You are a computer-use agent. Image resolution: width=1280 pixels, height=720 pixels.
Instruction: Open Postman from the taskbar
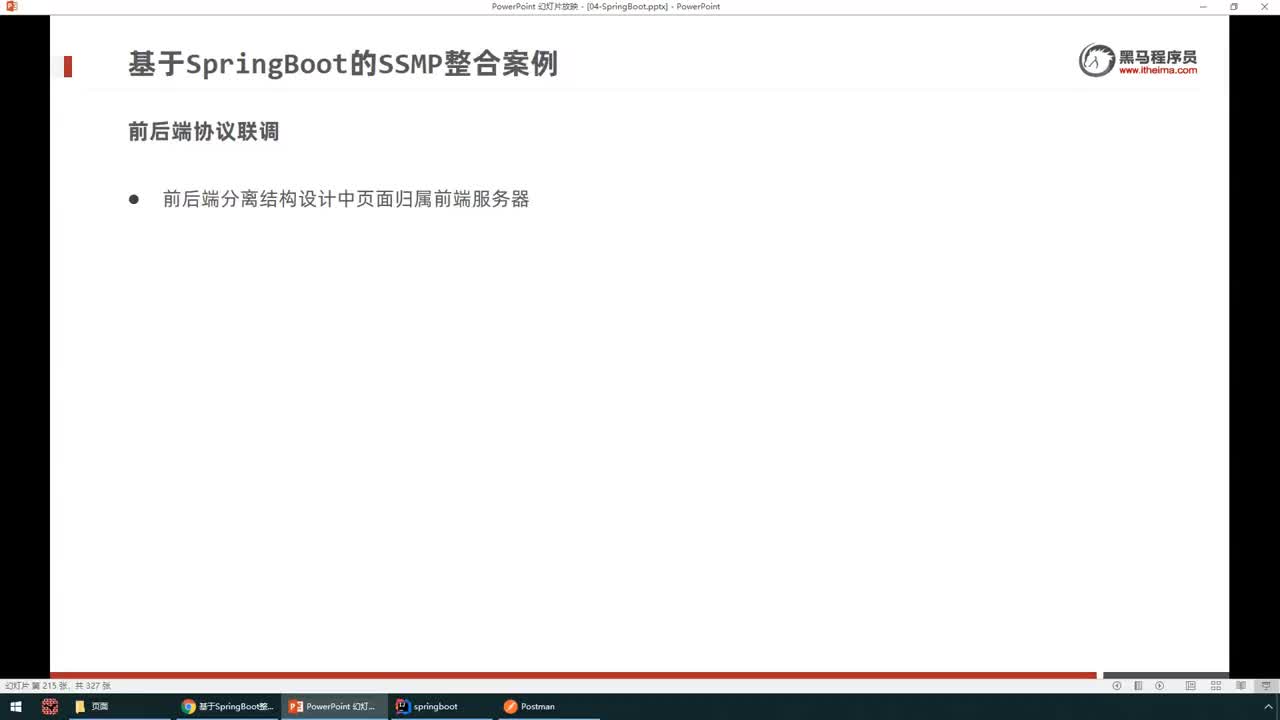point(547,706)
